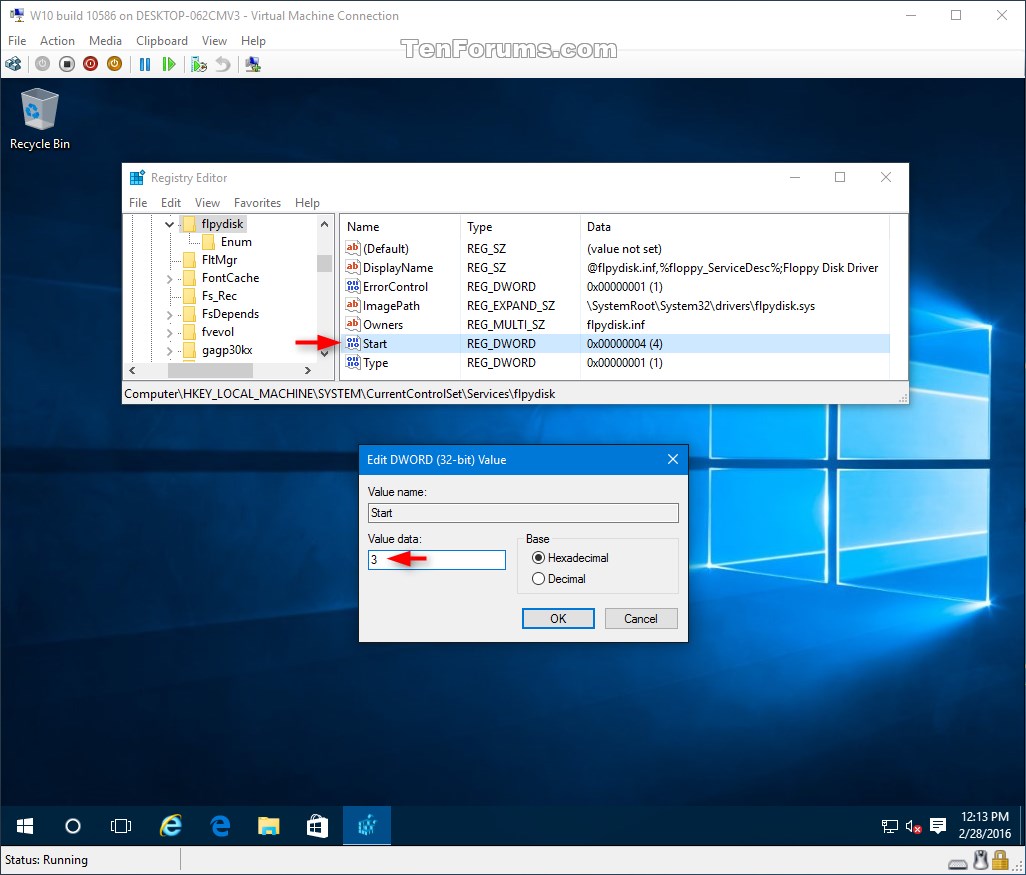Send Ctrl+Alt+Delete to the virtual machine
1026x875 pixels.
click(14, 63)
